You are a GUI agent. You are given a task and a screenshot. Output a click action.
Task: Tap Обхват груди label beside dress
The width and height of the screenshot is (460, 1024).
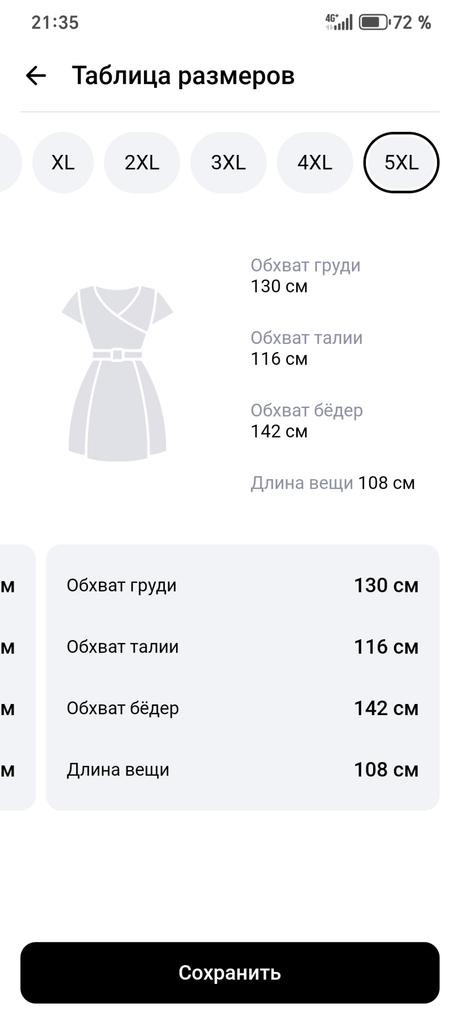pyautogui.click(x=305, y=266)
